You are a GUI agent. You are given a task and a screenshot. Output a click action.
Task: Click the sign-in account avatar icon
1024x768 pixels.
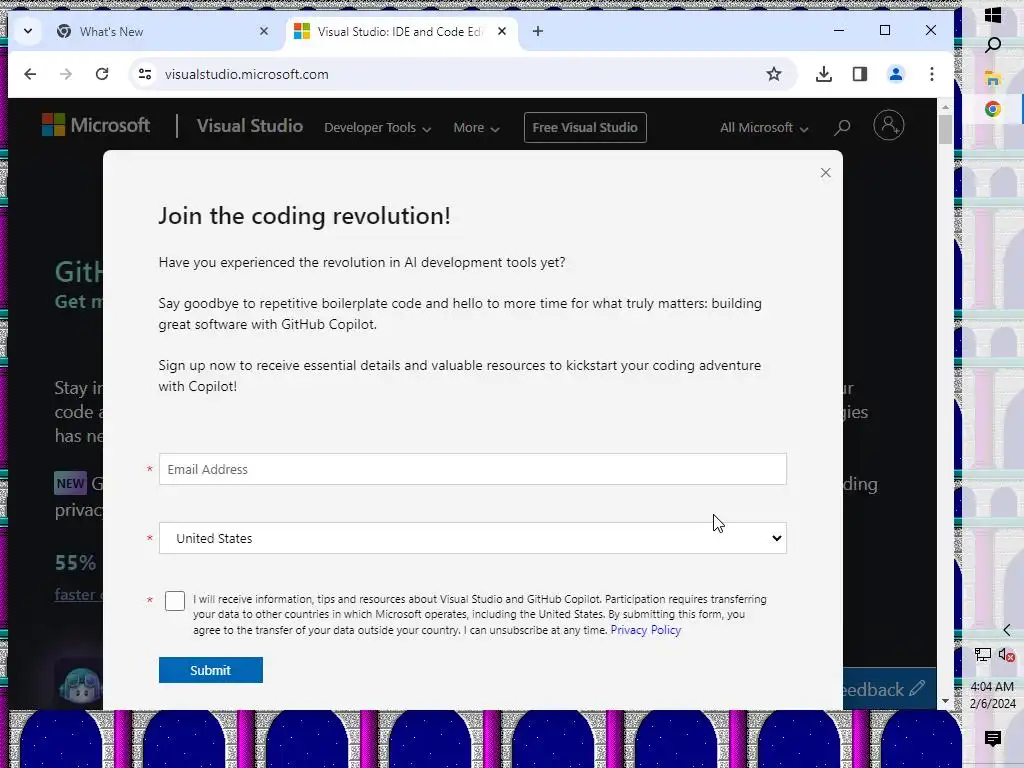(889, 125)
